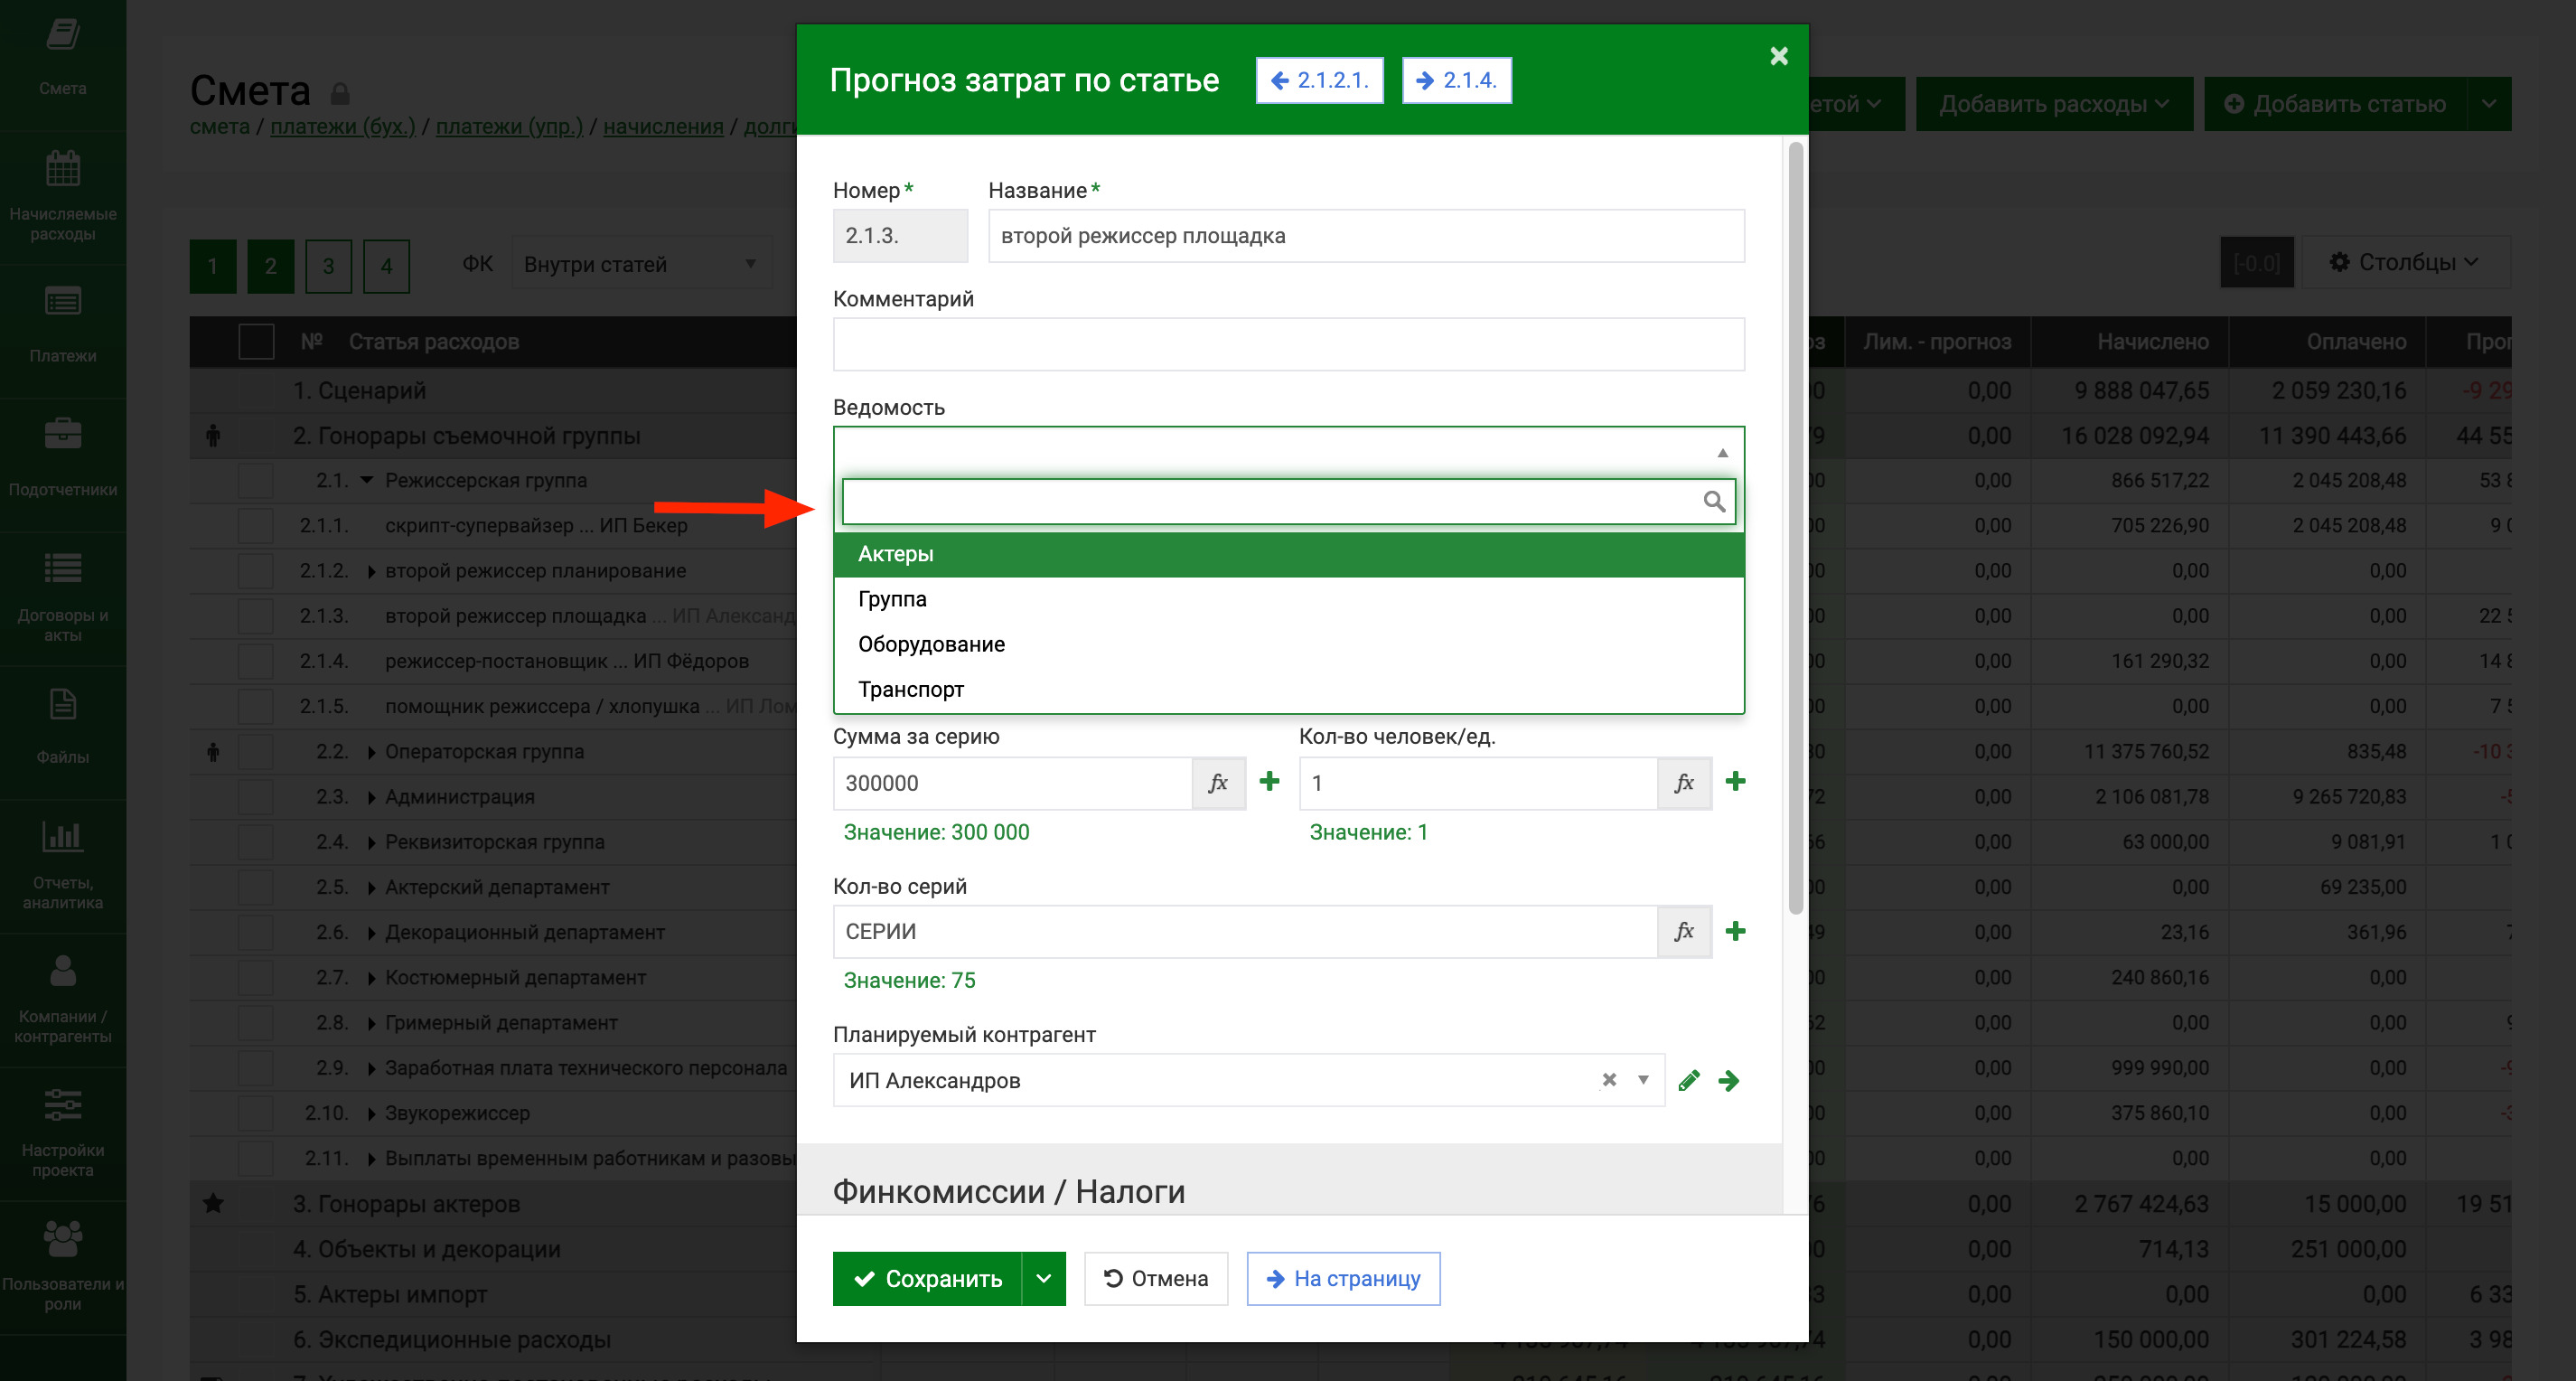Open the Планируемый контрагент dropdown arrow
This screenshot has width=2576, height=1381.
(1642, 1080)
